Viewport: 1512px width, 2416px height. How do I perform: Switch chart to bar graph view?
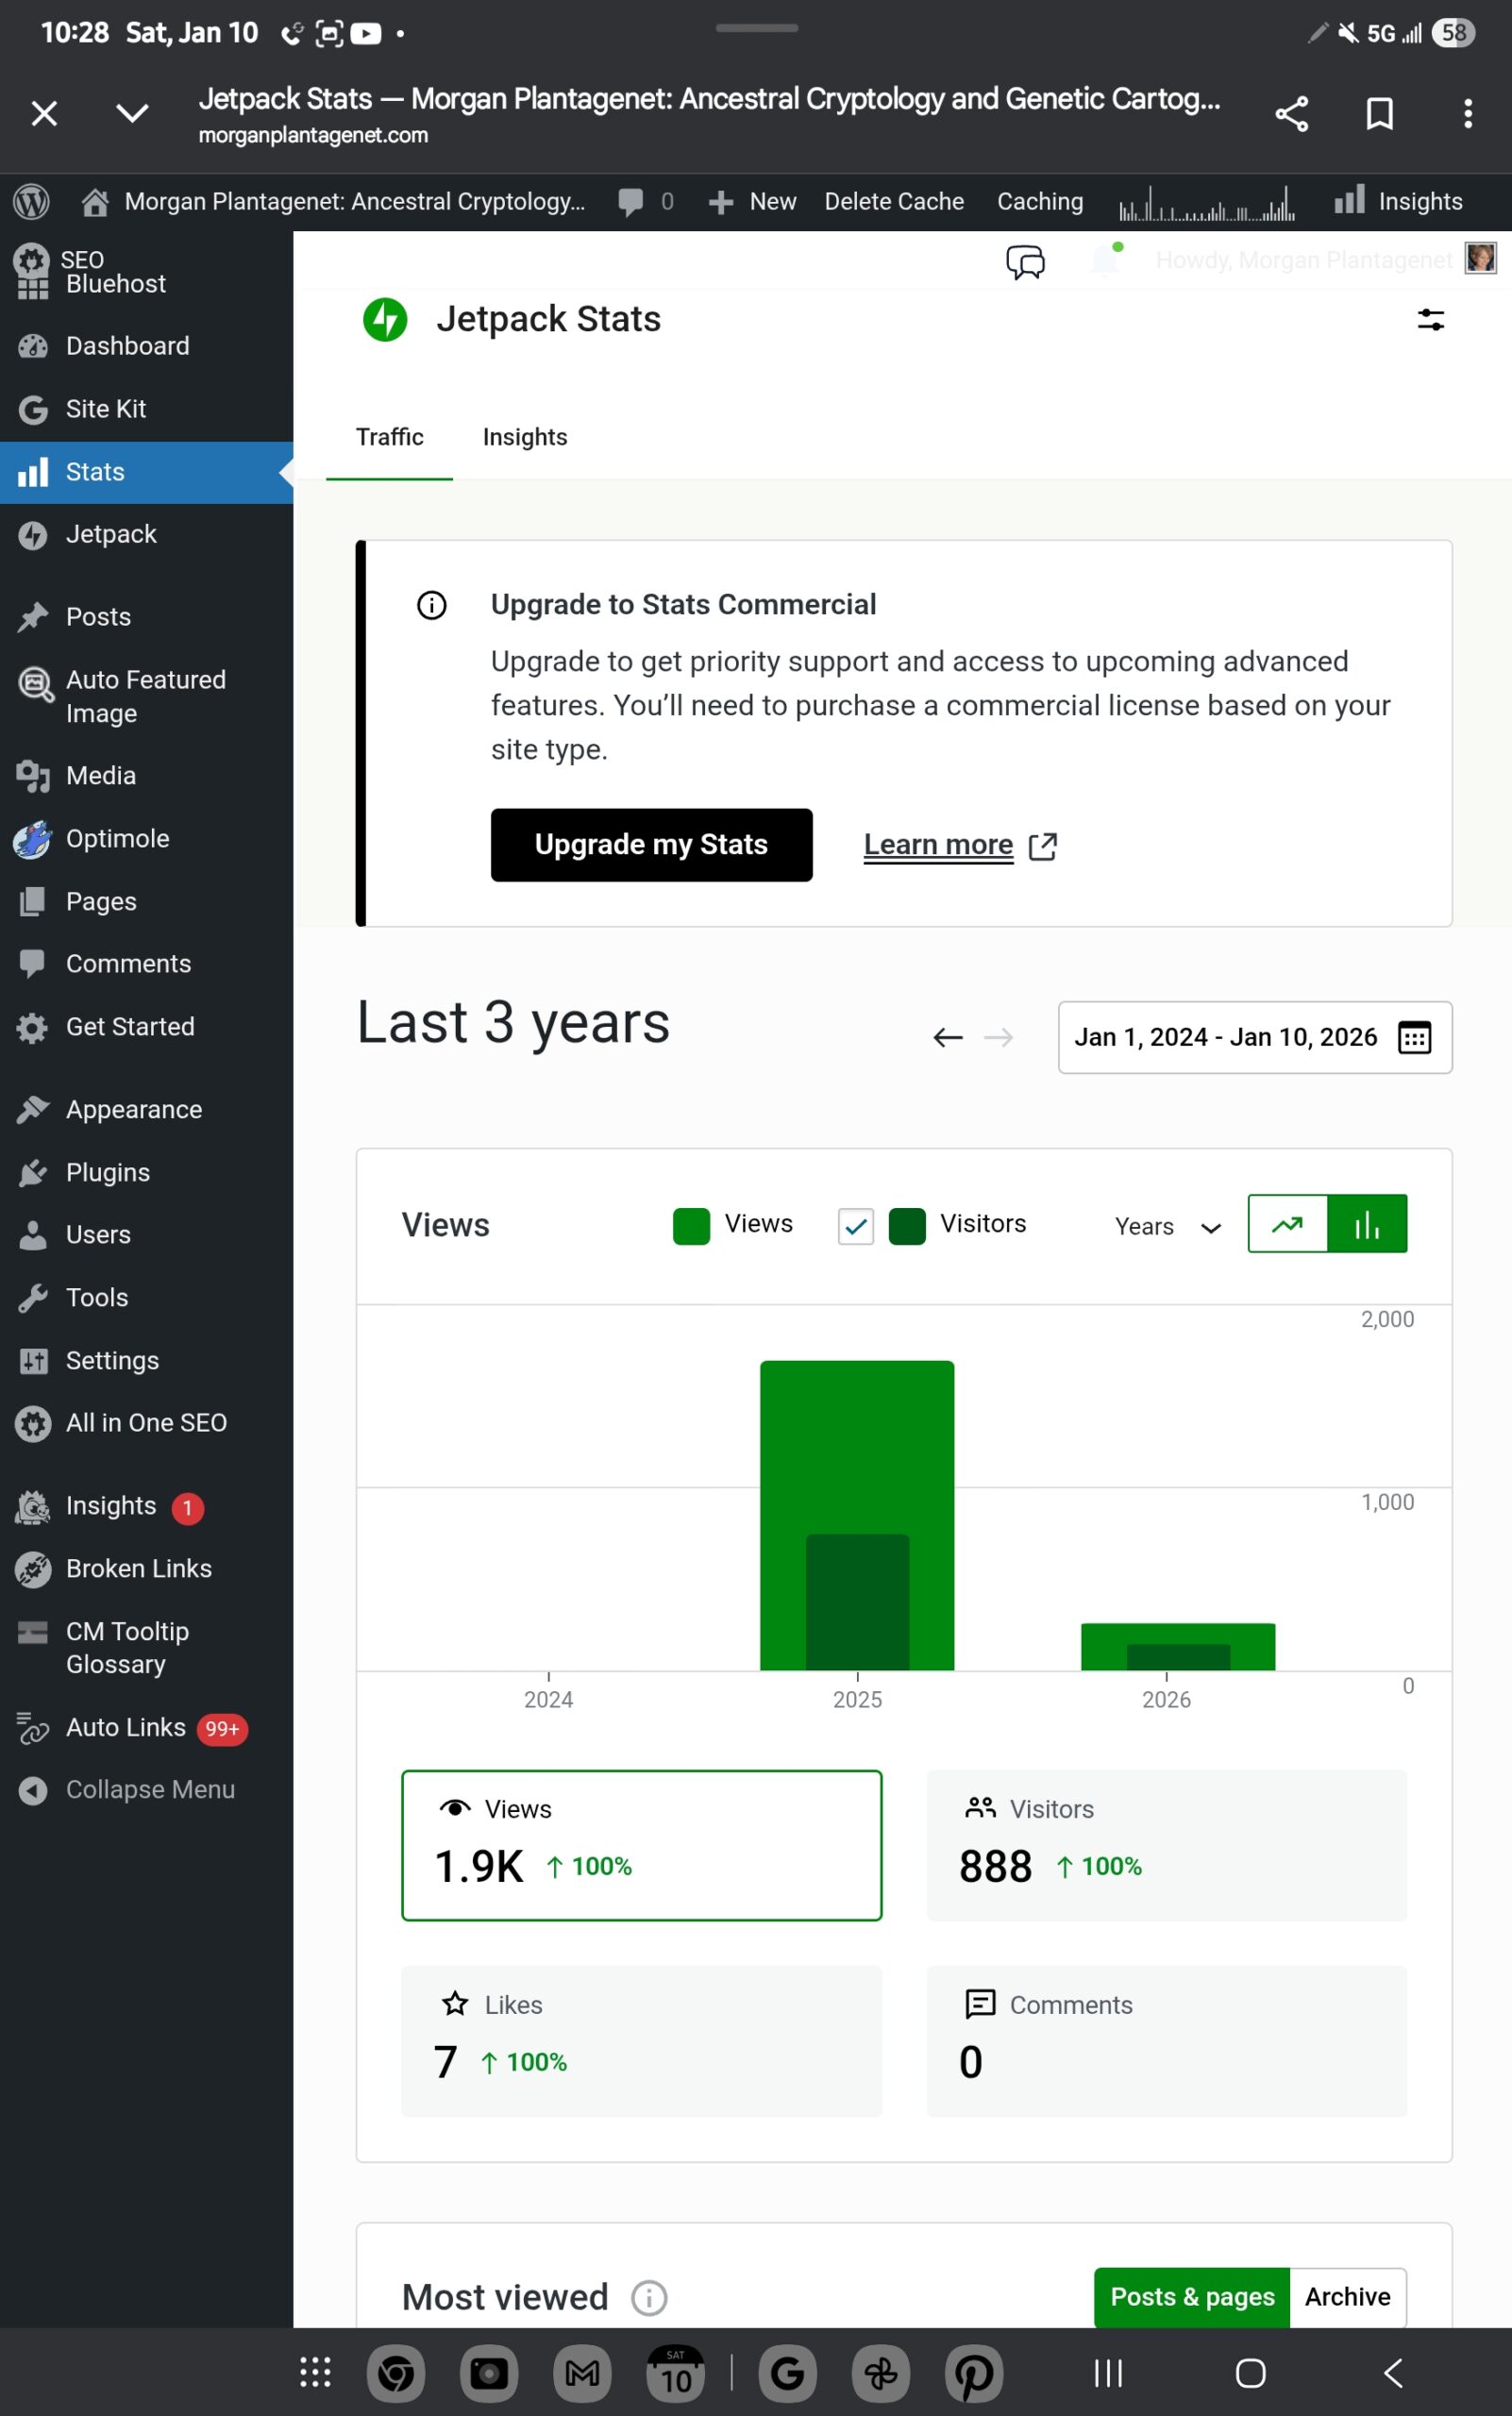pos(1367,1224)
